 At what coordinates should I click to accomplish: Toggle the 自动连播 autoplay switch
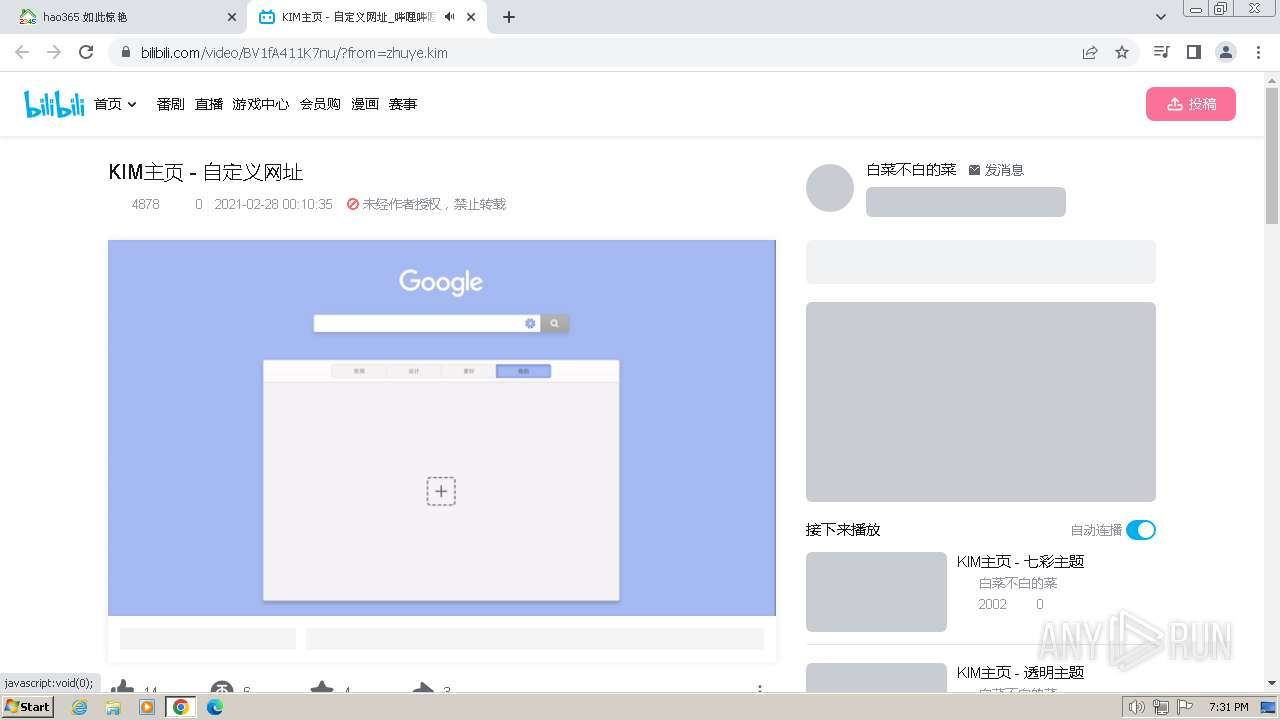pyautogui.click(x=1141, y=530)
